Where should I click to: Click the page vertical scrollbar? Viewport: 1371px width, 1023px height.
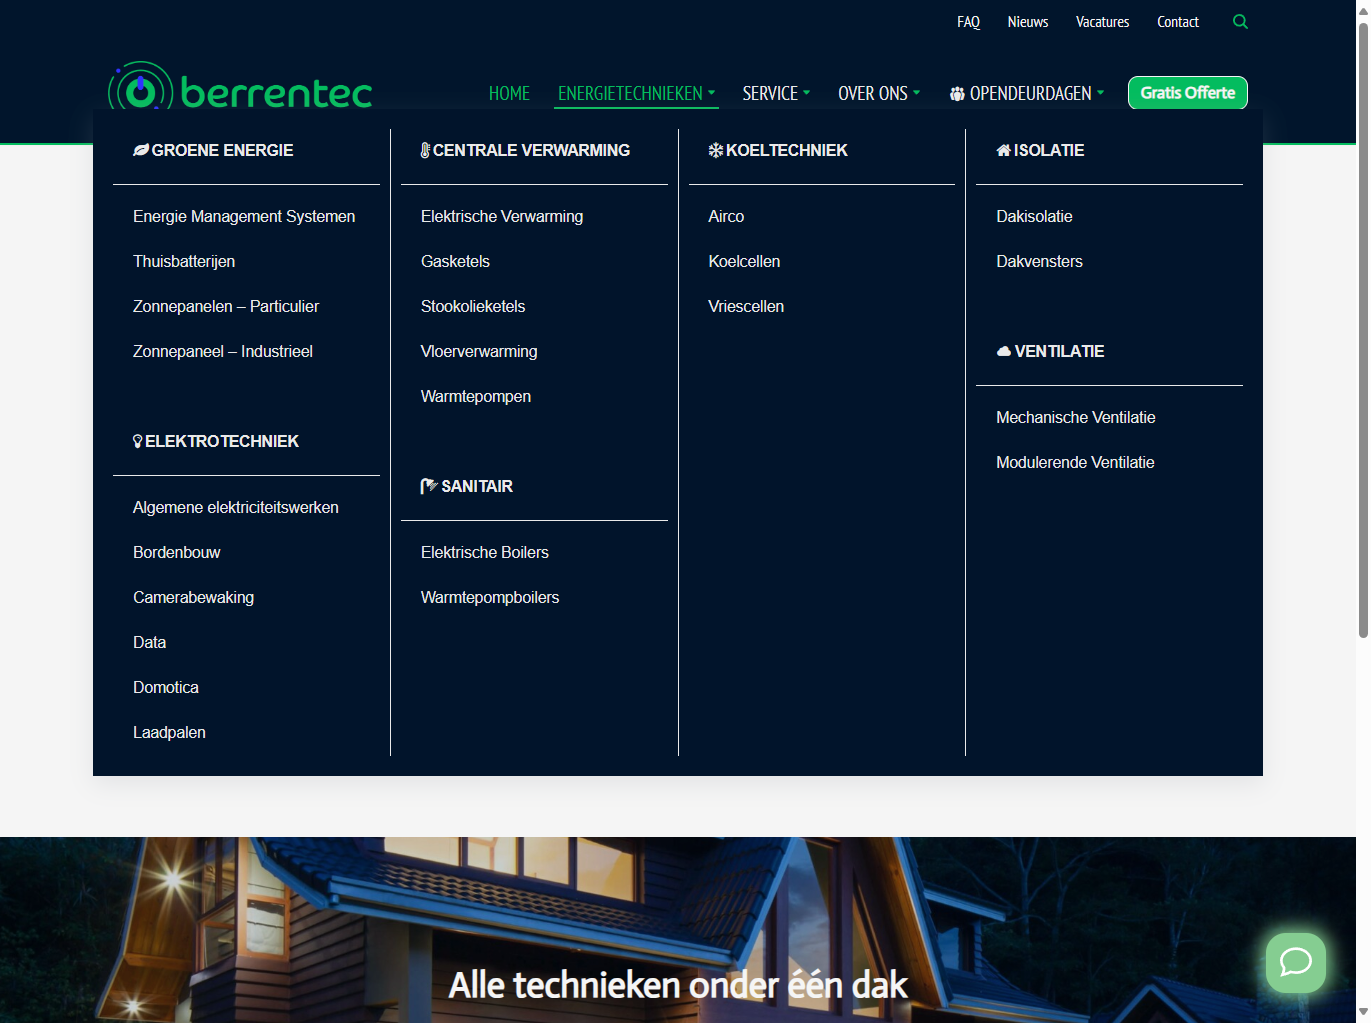tap(1362, 330)
